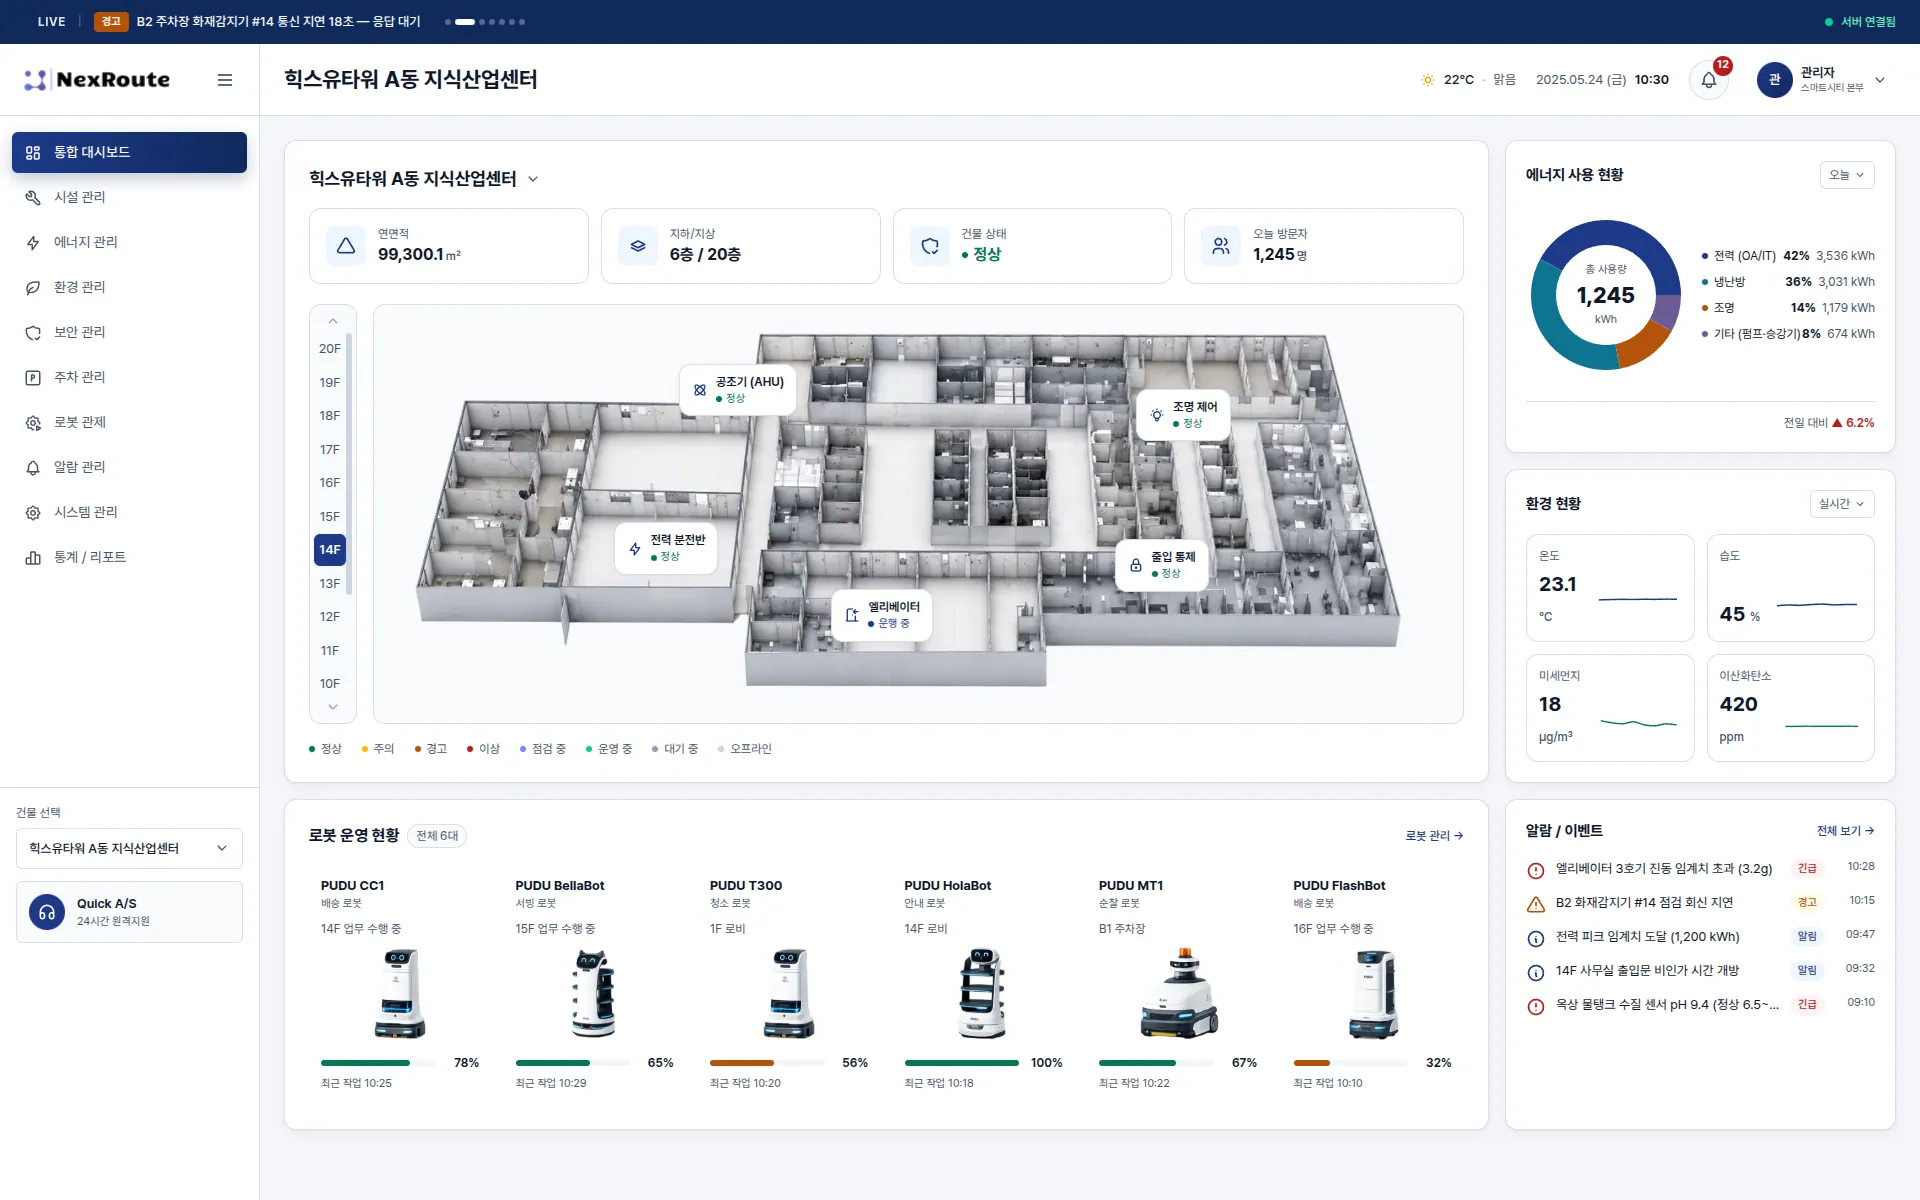
Task: Click the 건물 상태 shield icon
Action: coord(930,246)
